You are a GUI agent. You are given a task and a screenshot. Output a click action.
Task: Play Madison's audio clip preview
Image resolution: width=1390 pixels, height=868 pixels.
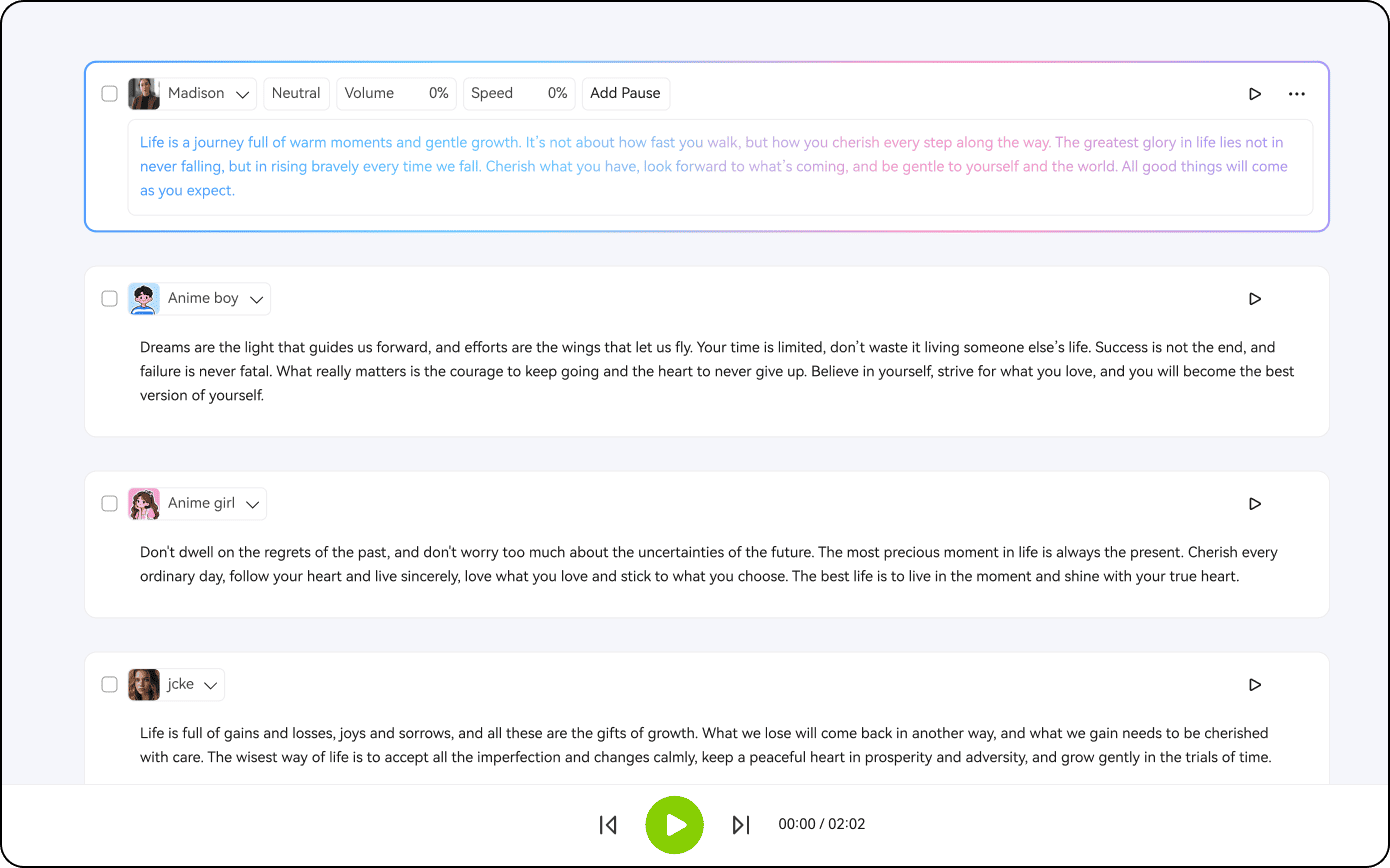(1255, 93)
